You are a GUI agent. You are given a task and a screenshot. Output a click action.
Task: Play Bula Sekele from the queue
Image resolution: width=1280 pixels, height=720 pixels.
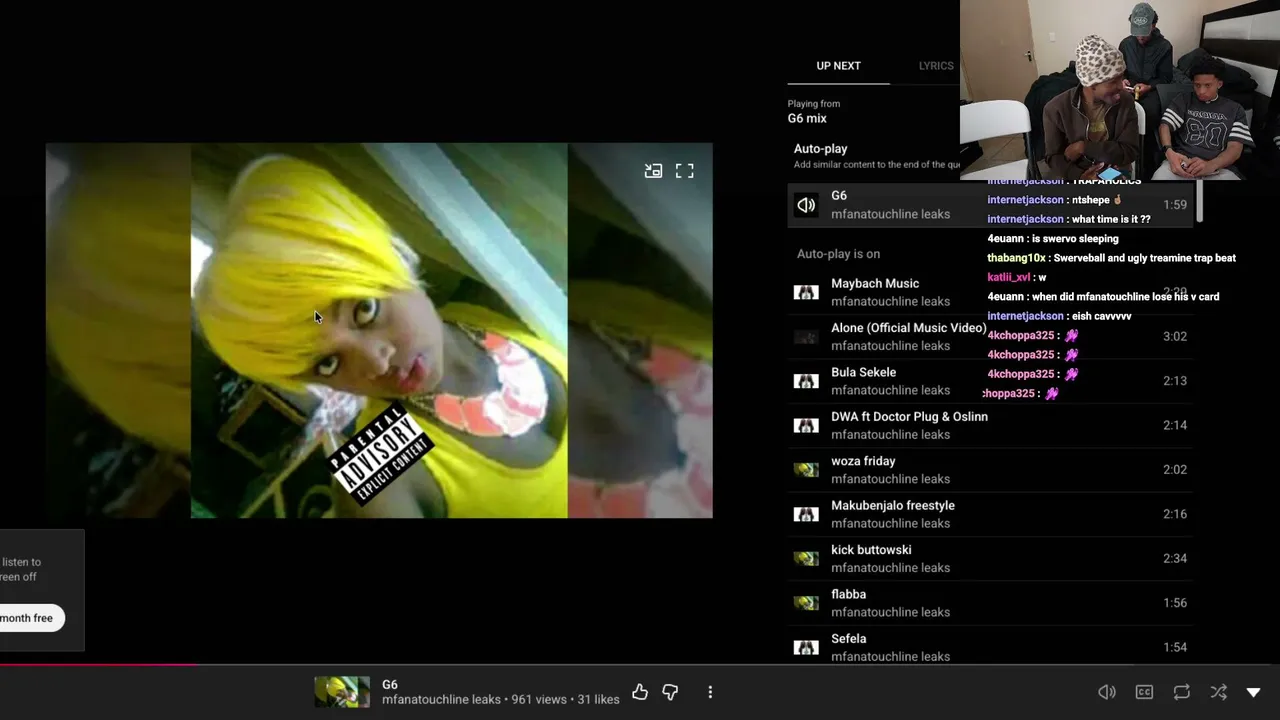[x=863, y=372]
